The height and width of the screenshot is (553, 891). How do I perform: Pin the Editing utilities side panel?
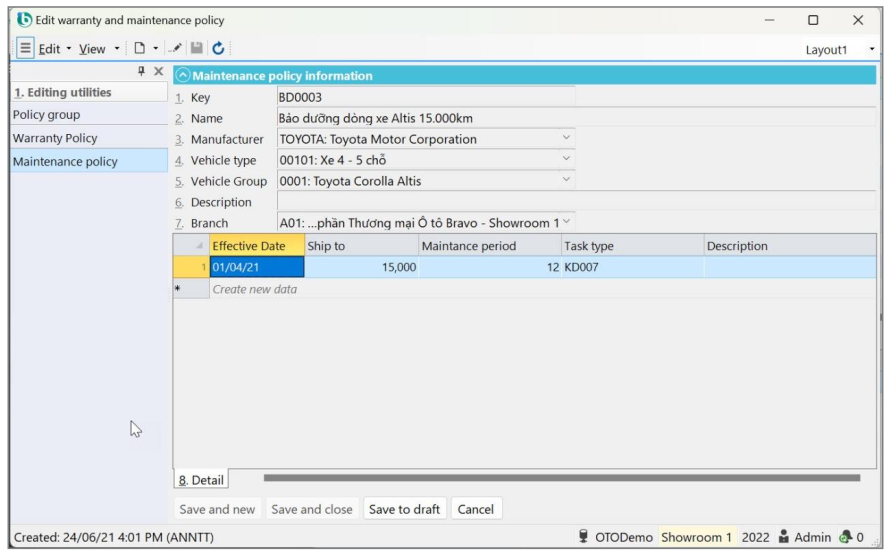click(141, 72)
